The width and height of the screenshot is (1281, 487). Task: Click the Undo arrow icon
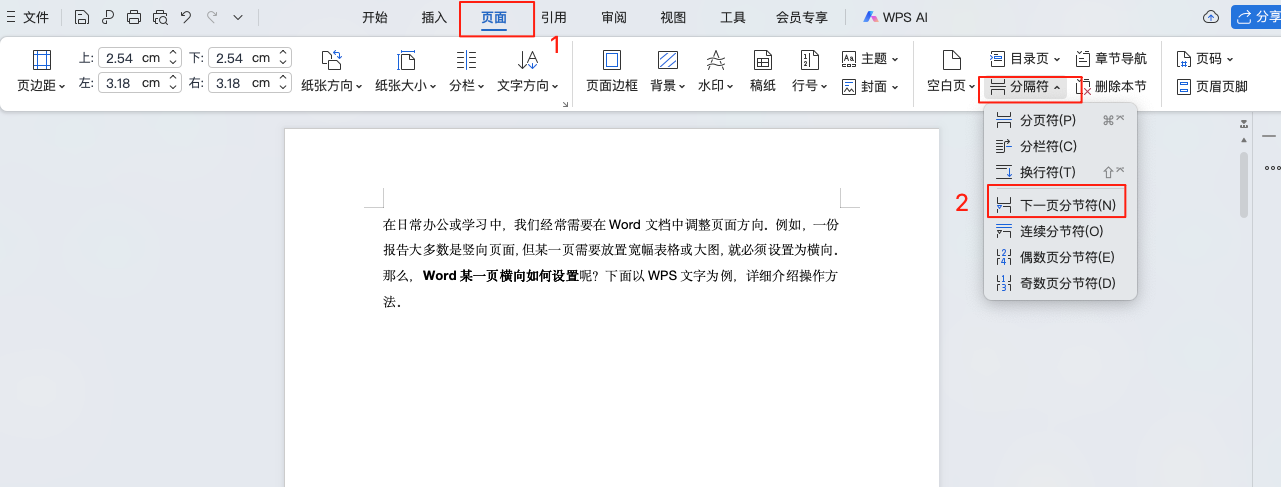click(186, 17)
